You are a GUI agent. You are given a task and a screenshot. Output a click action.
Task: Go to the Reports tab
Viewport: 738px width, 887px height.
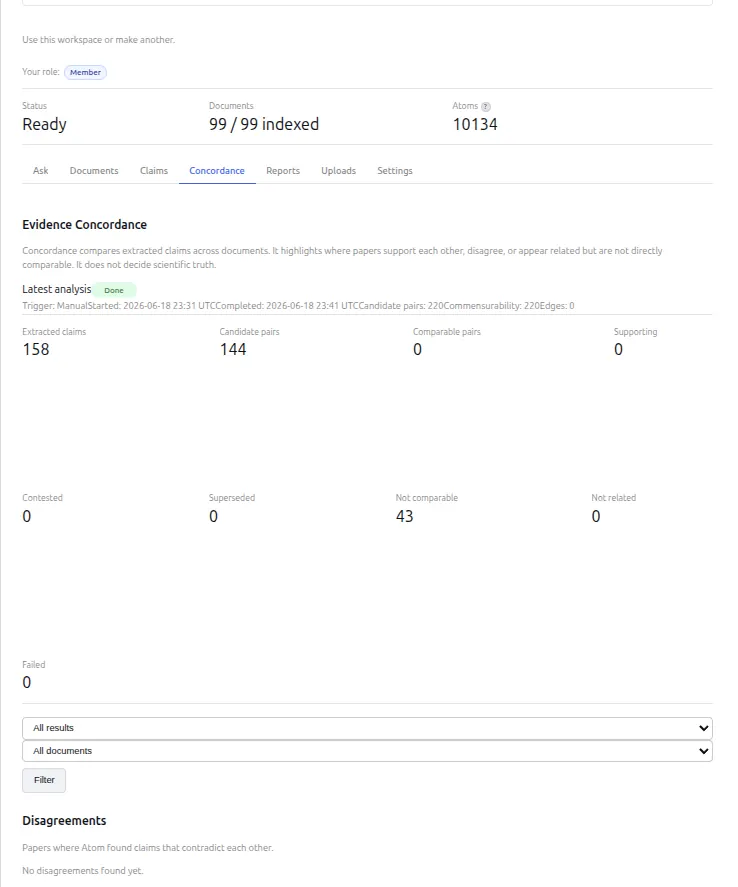[283, 171]
